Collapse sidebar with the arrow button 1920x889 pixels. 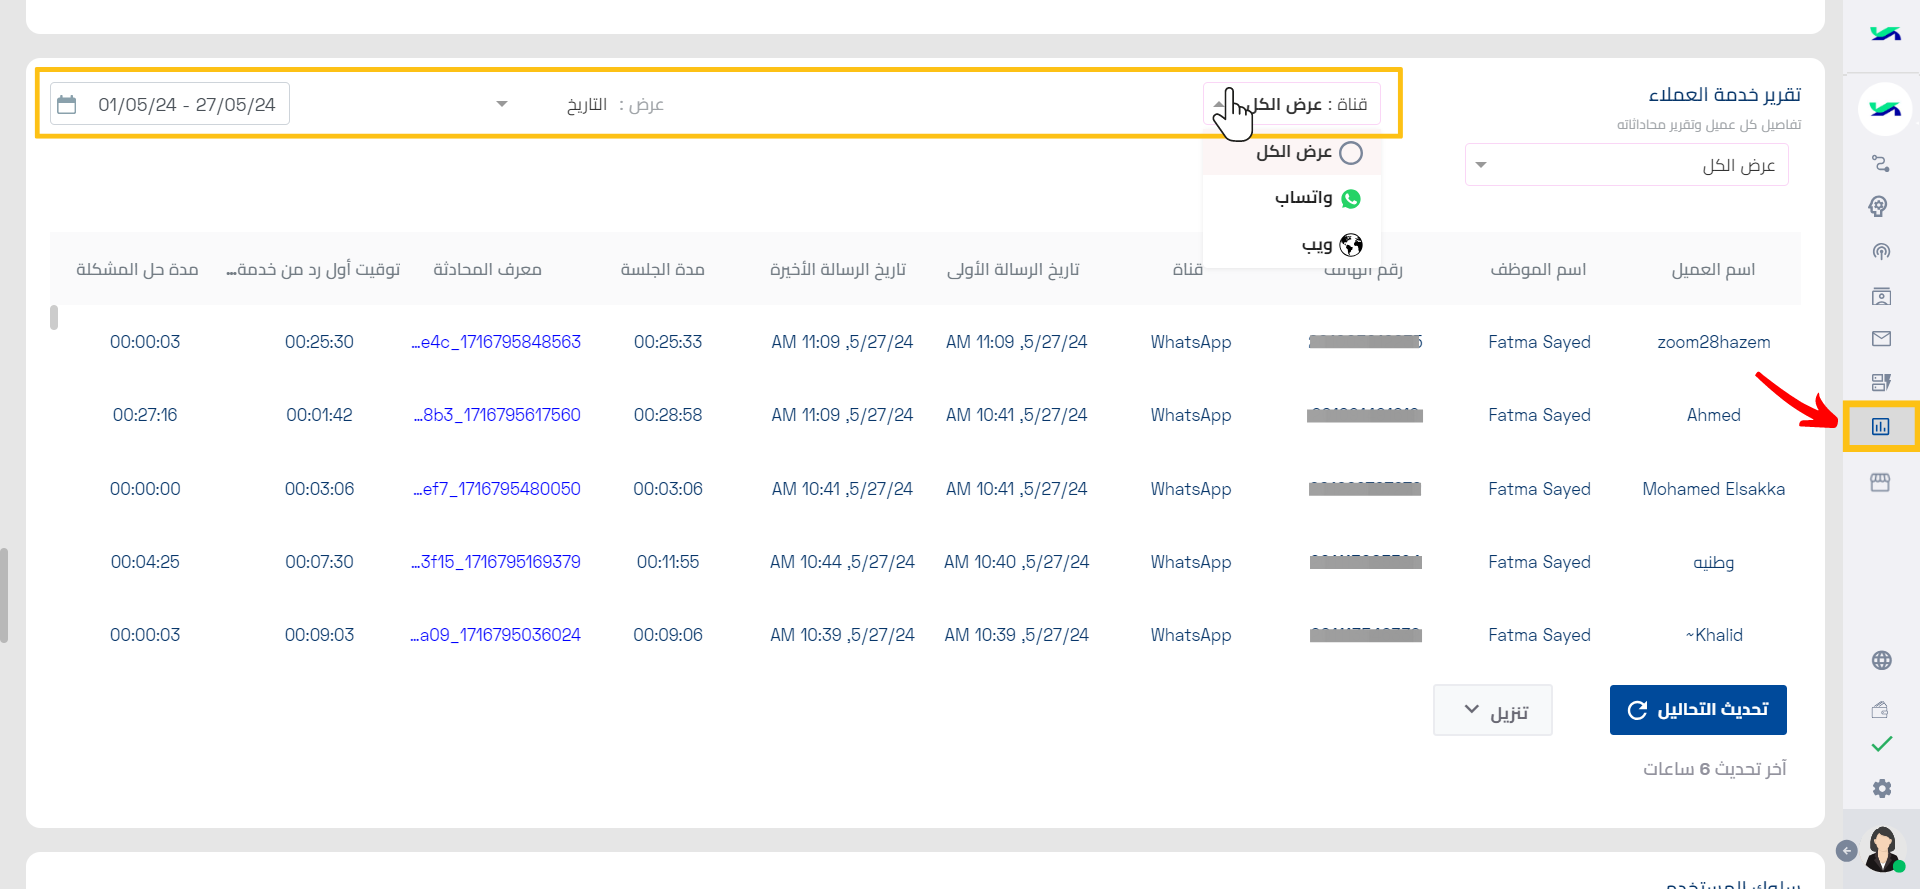pyautogui.click(x=1847, y=850)
